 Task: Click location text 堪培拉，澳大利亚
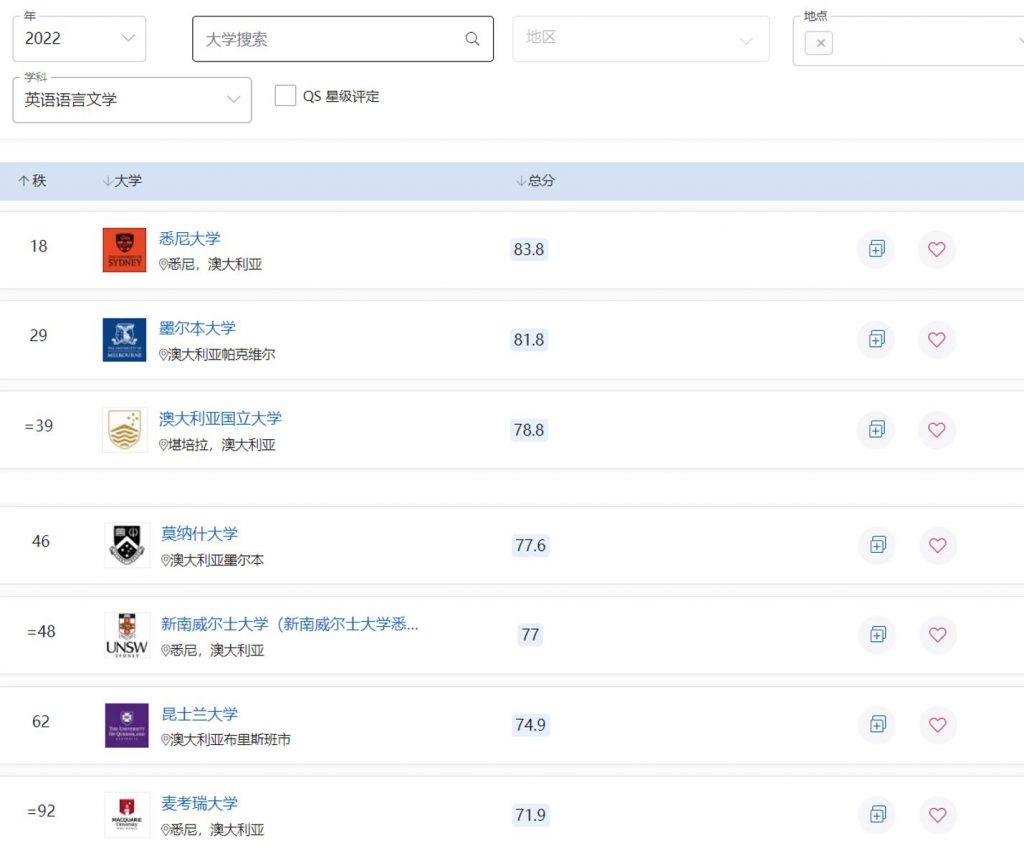coord(221,445)
